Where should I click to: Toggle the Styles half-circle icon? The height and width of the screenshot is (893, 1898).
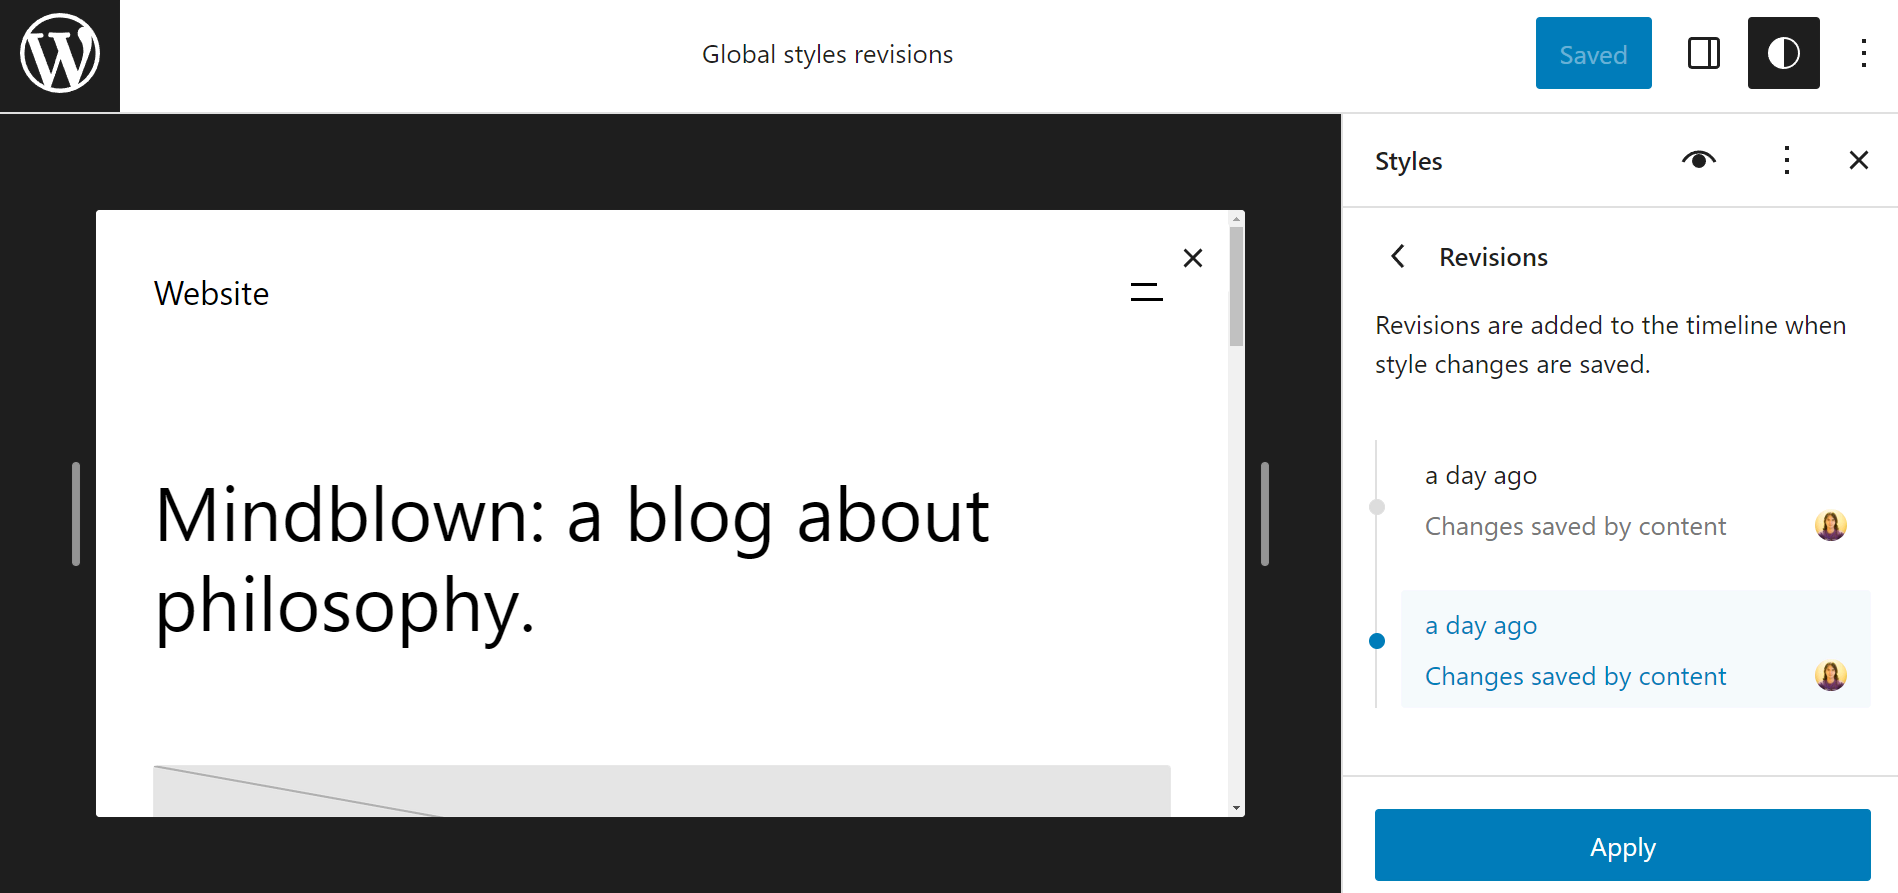click(1783, 54)
